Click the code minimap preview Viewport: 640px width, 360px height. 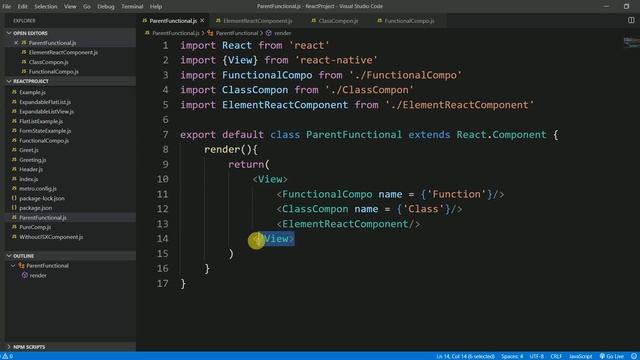pyautogui.click(x=631, y=42)
